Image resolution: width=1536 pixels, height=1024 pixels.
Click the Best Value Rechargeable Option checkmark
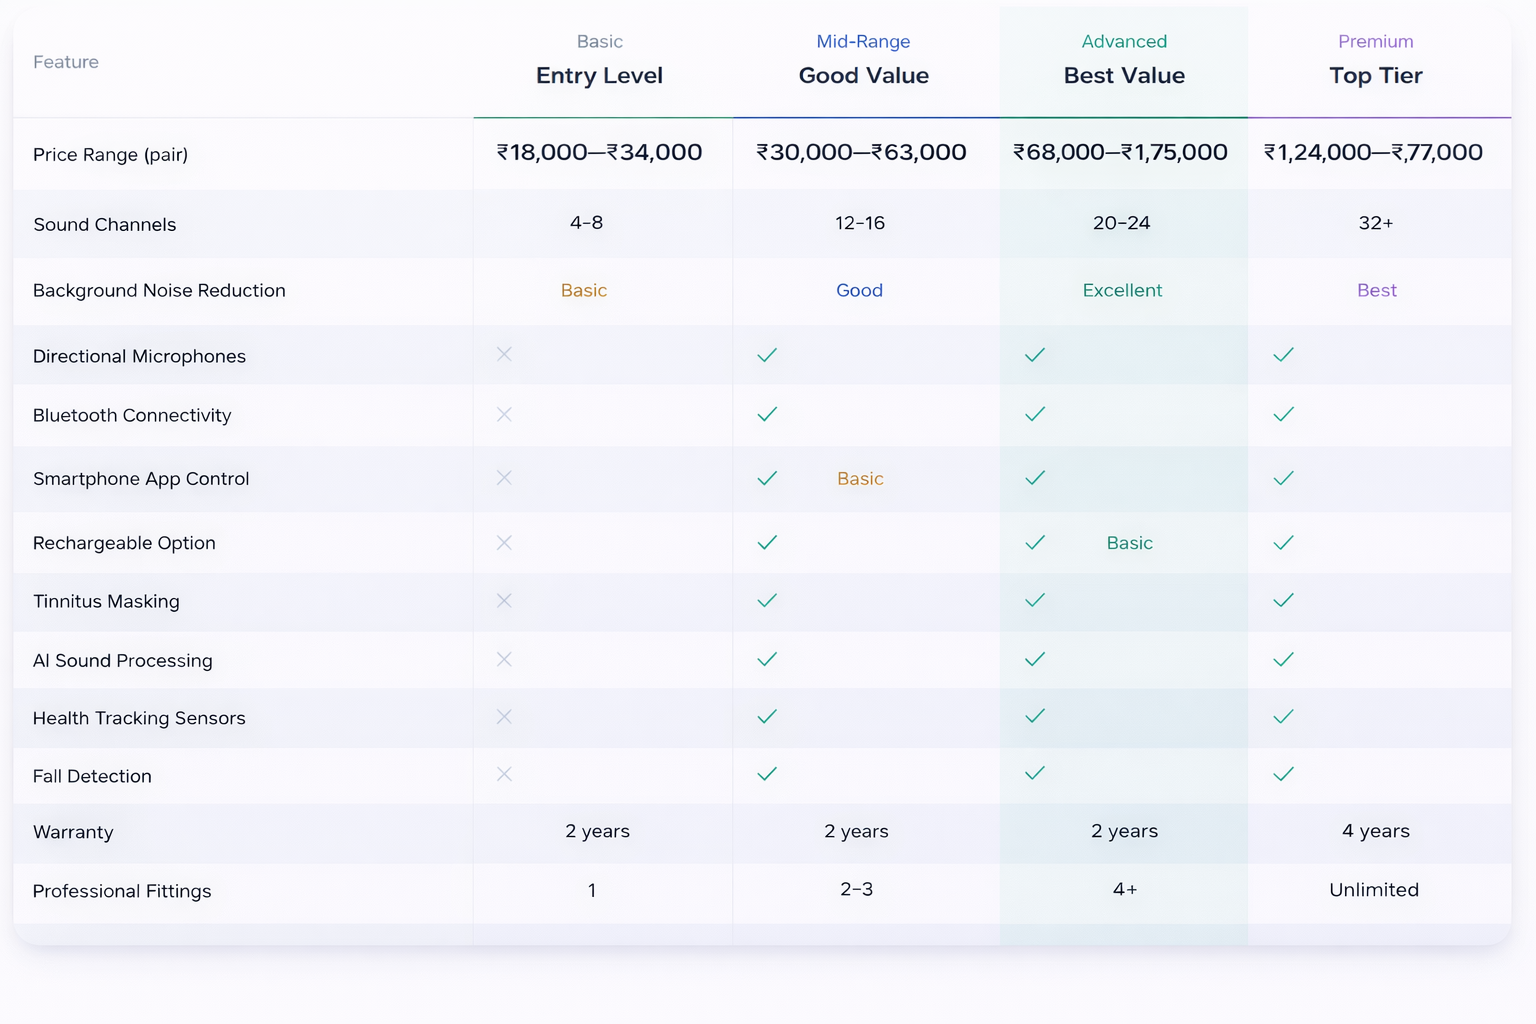tap(1035, 543)
